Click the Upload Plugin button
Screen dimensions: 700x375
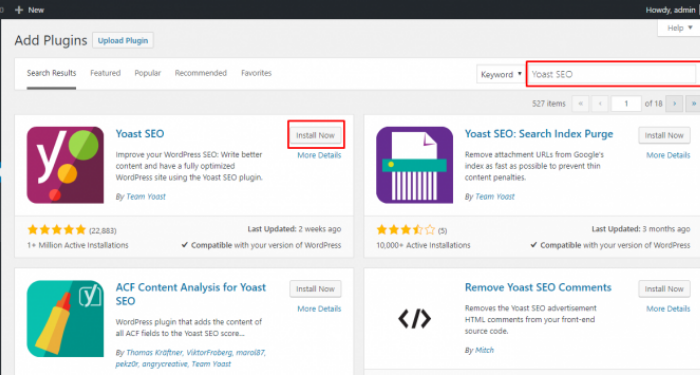click(x=123, y=41)
